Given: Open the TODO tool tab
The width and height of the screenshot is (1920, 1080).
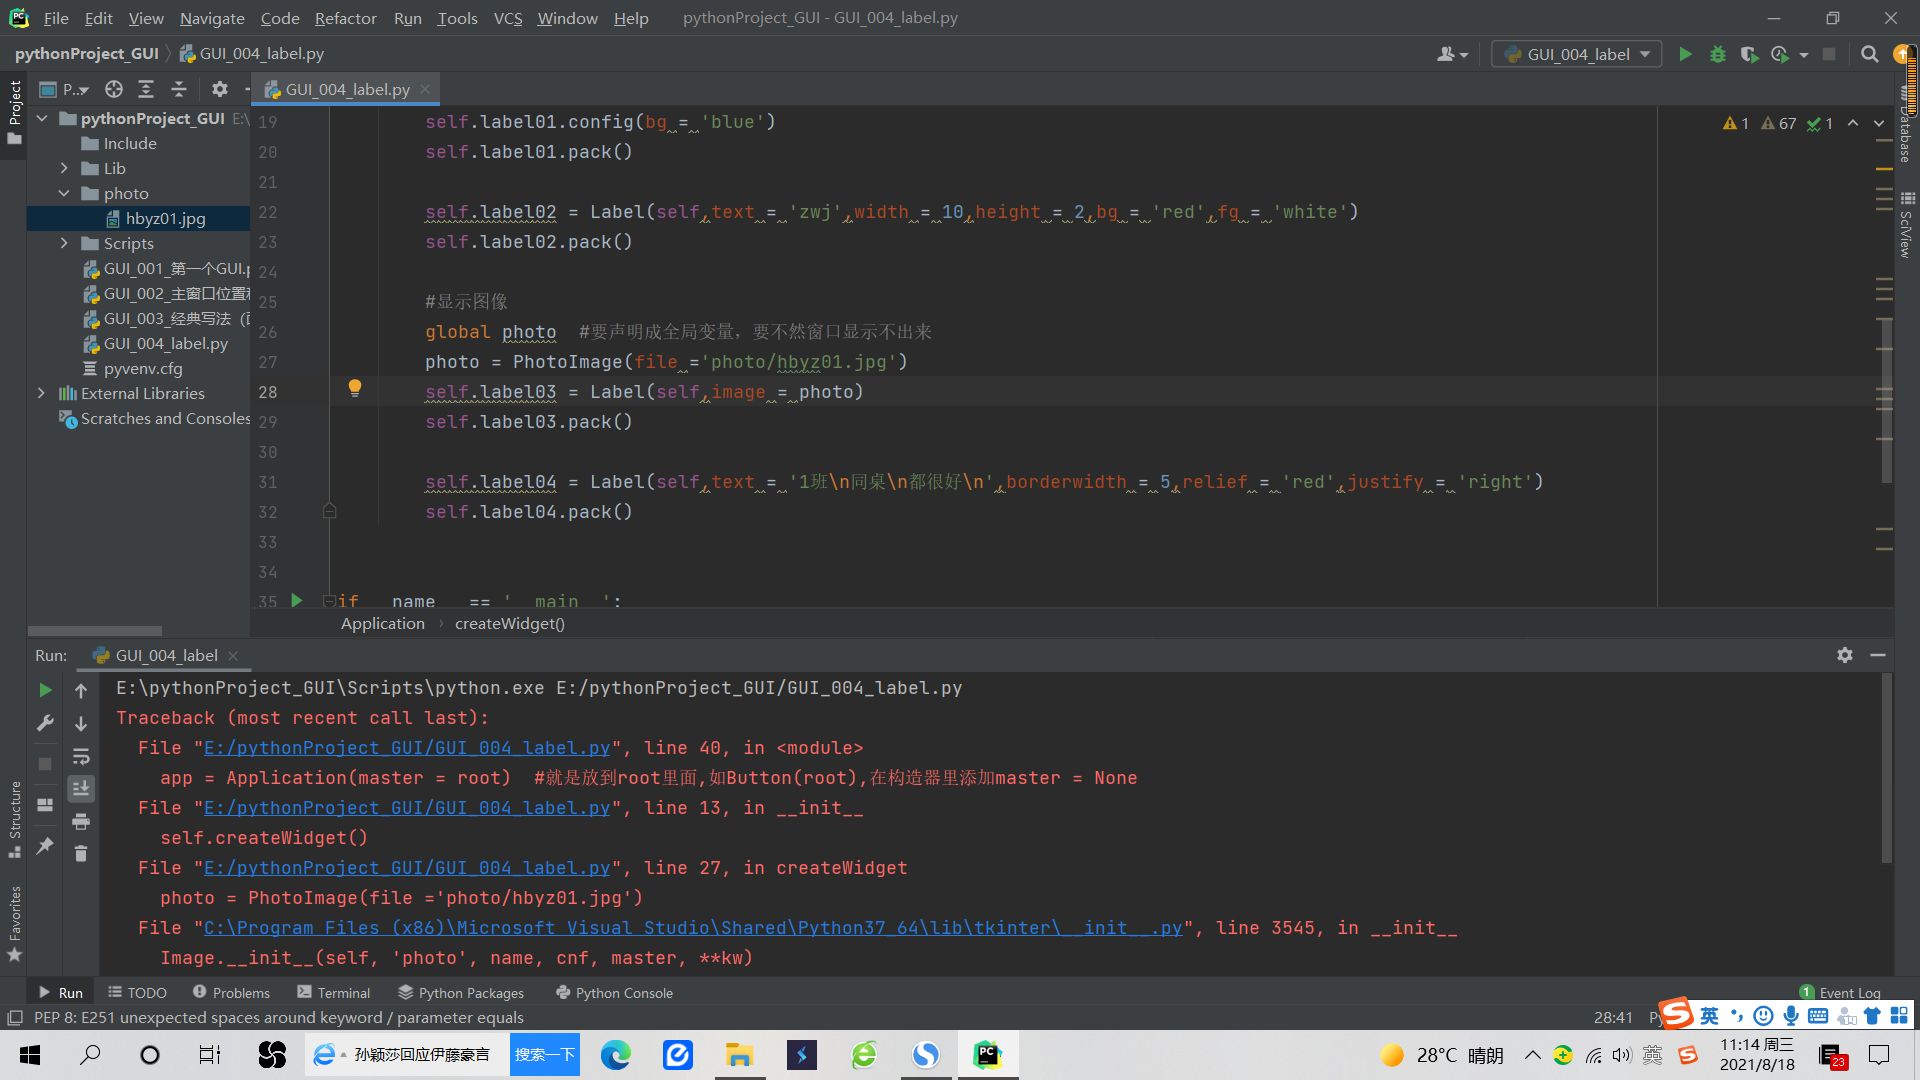Looking at the screenshot, I should point(137,993).
